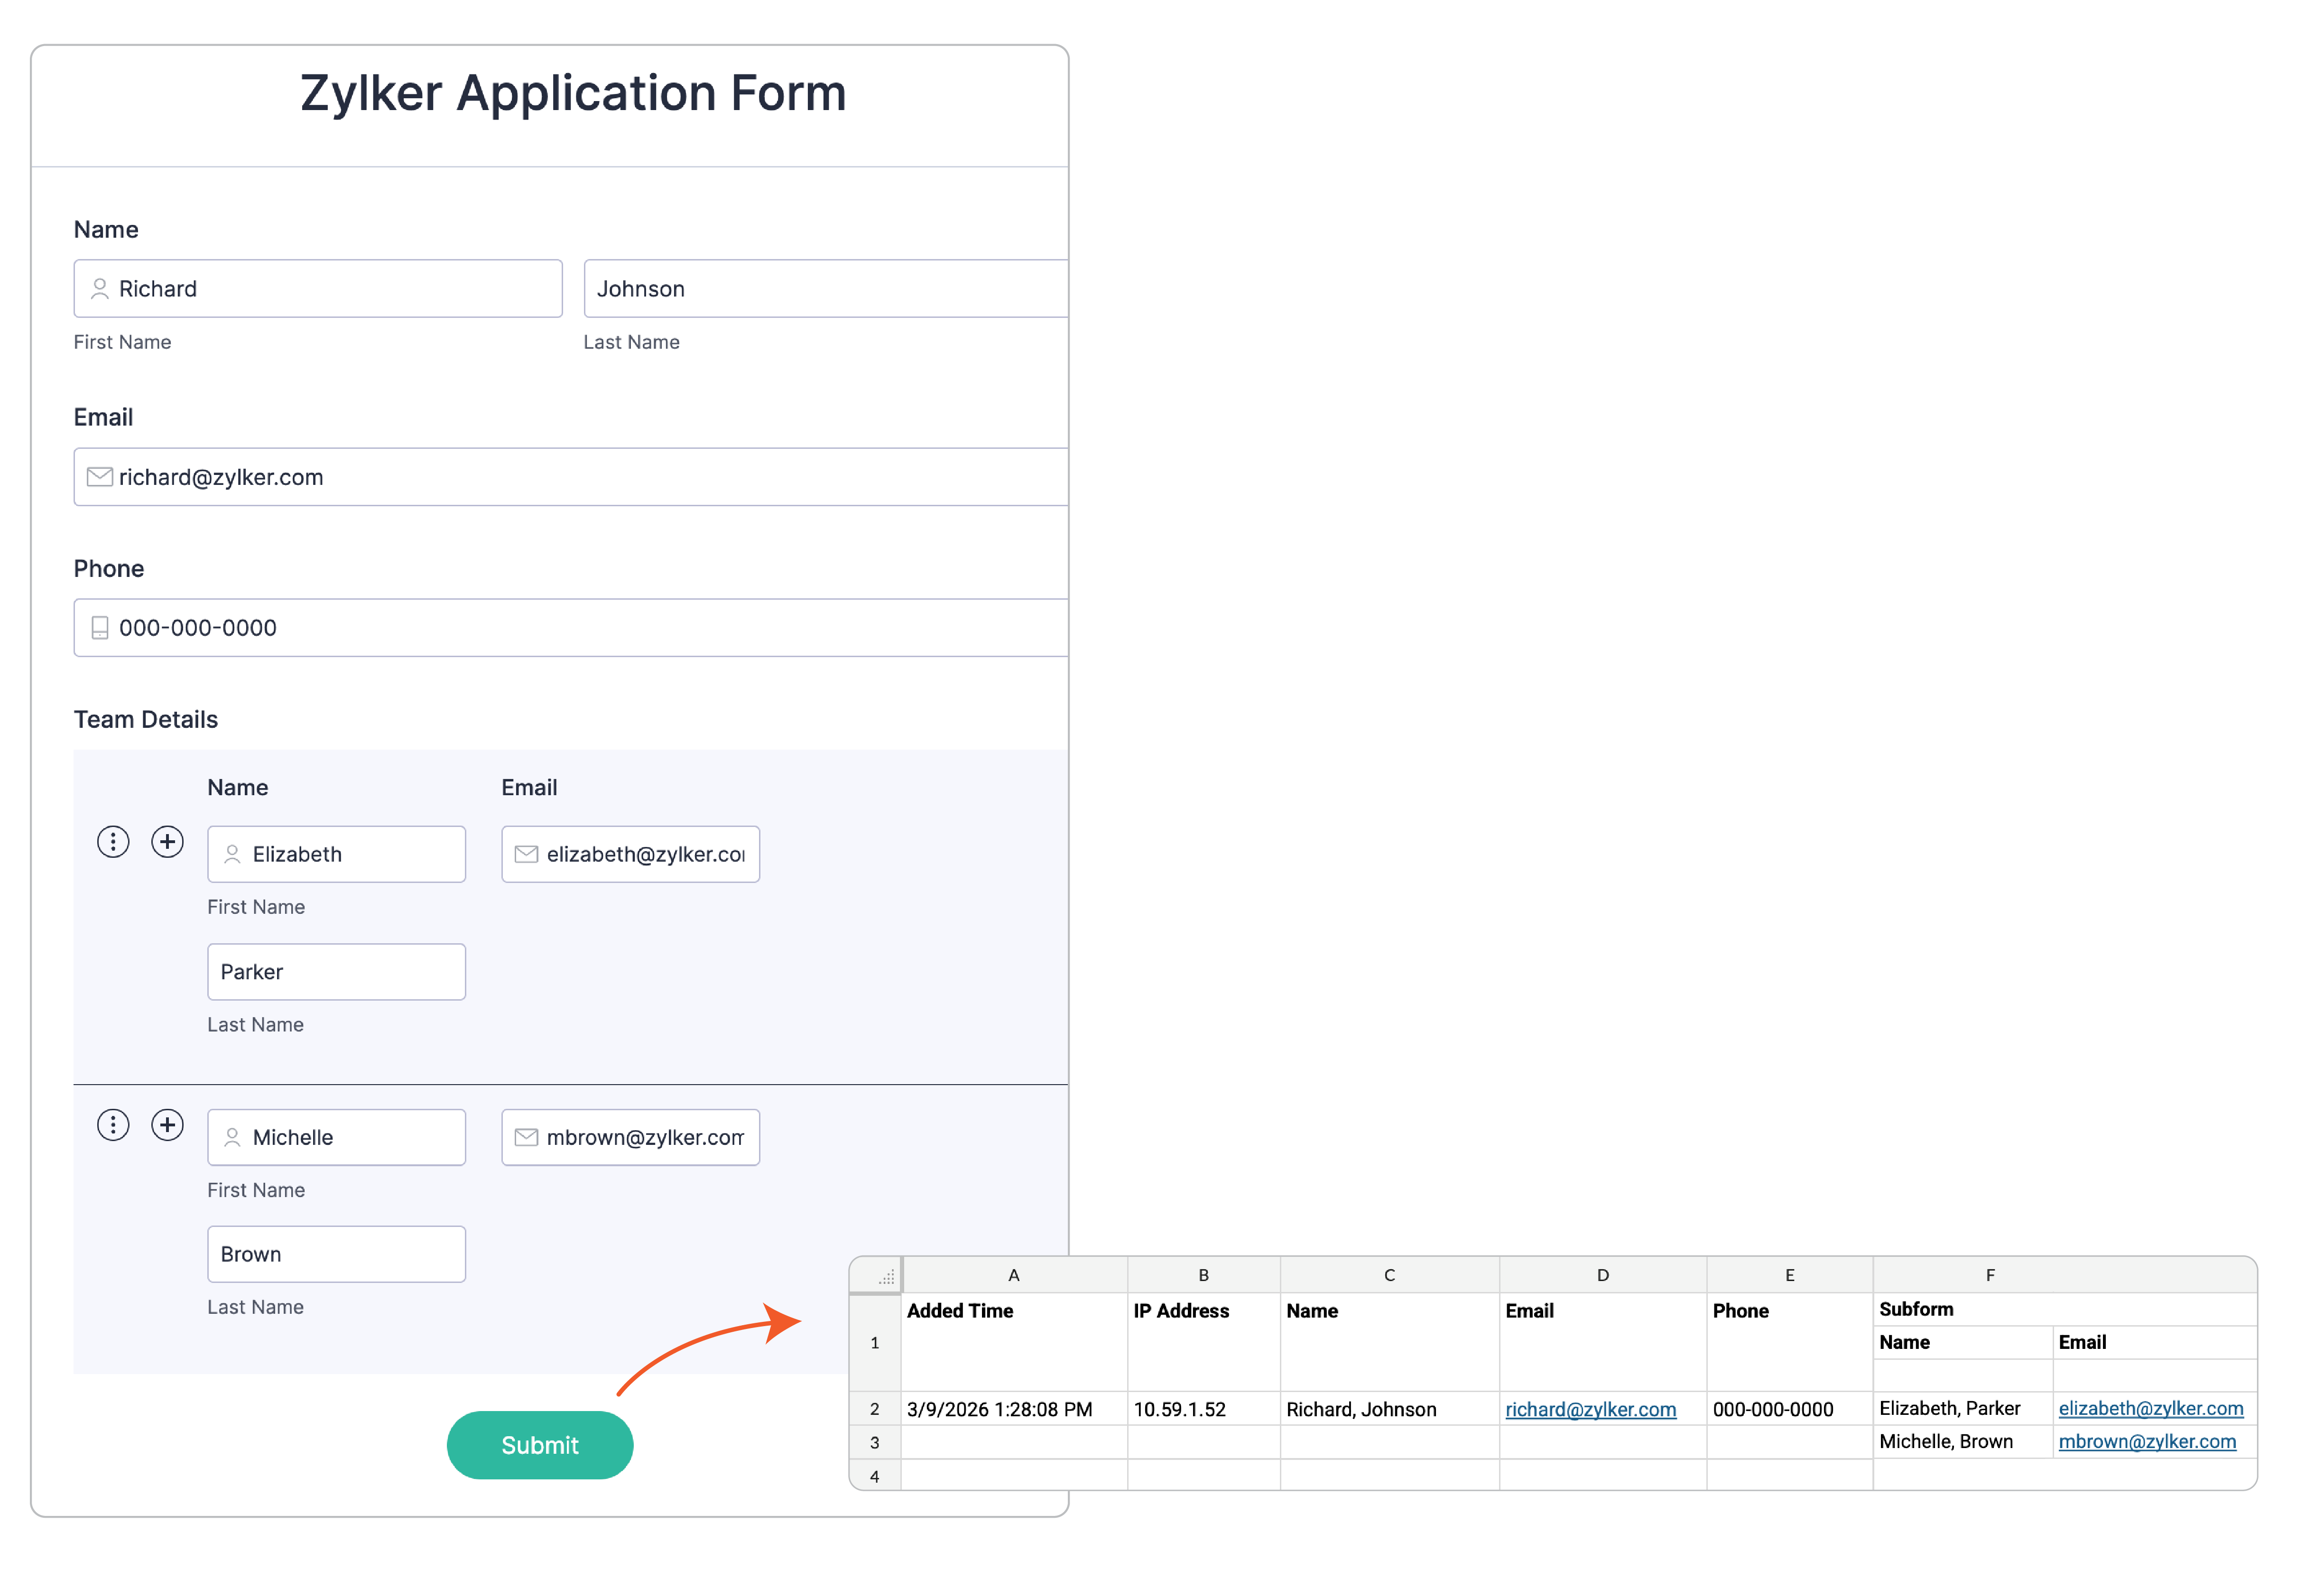
Task: Click the envelope icon beside mbrown@zylker.com
Action: point(526,1137)
